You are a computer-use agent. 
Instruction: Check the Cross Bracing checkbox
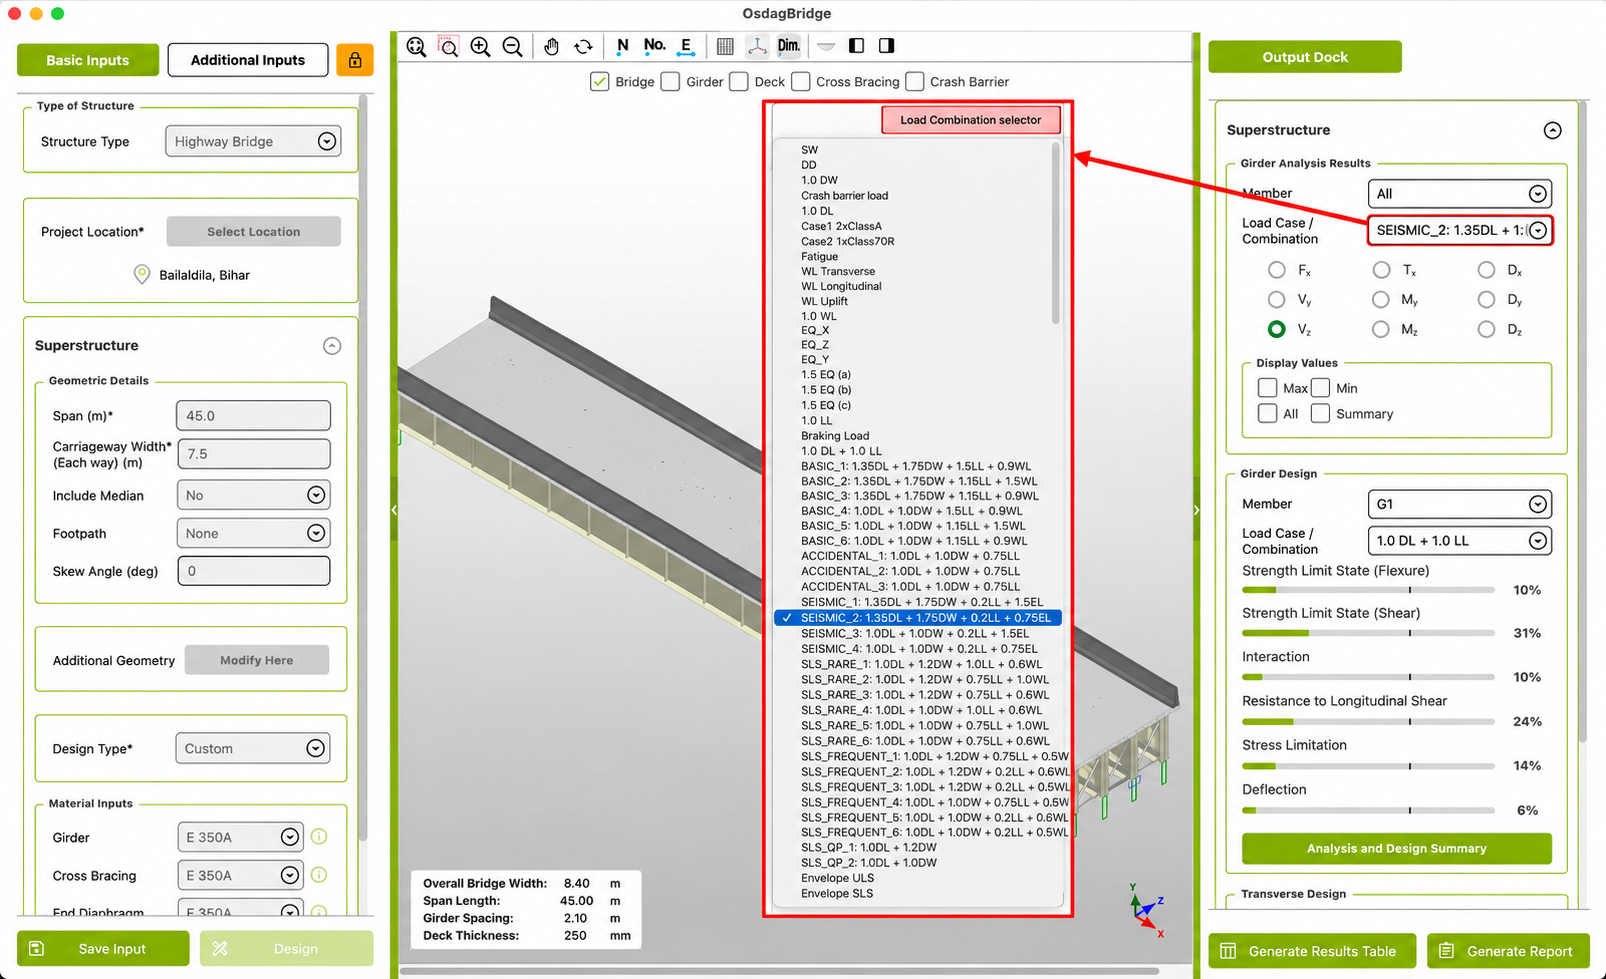coord(801,82)
